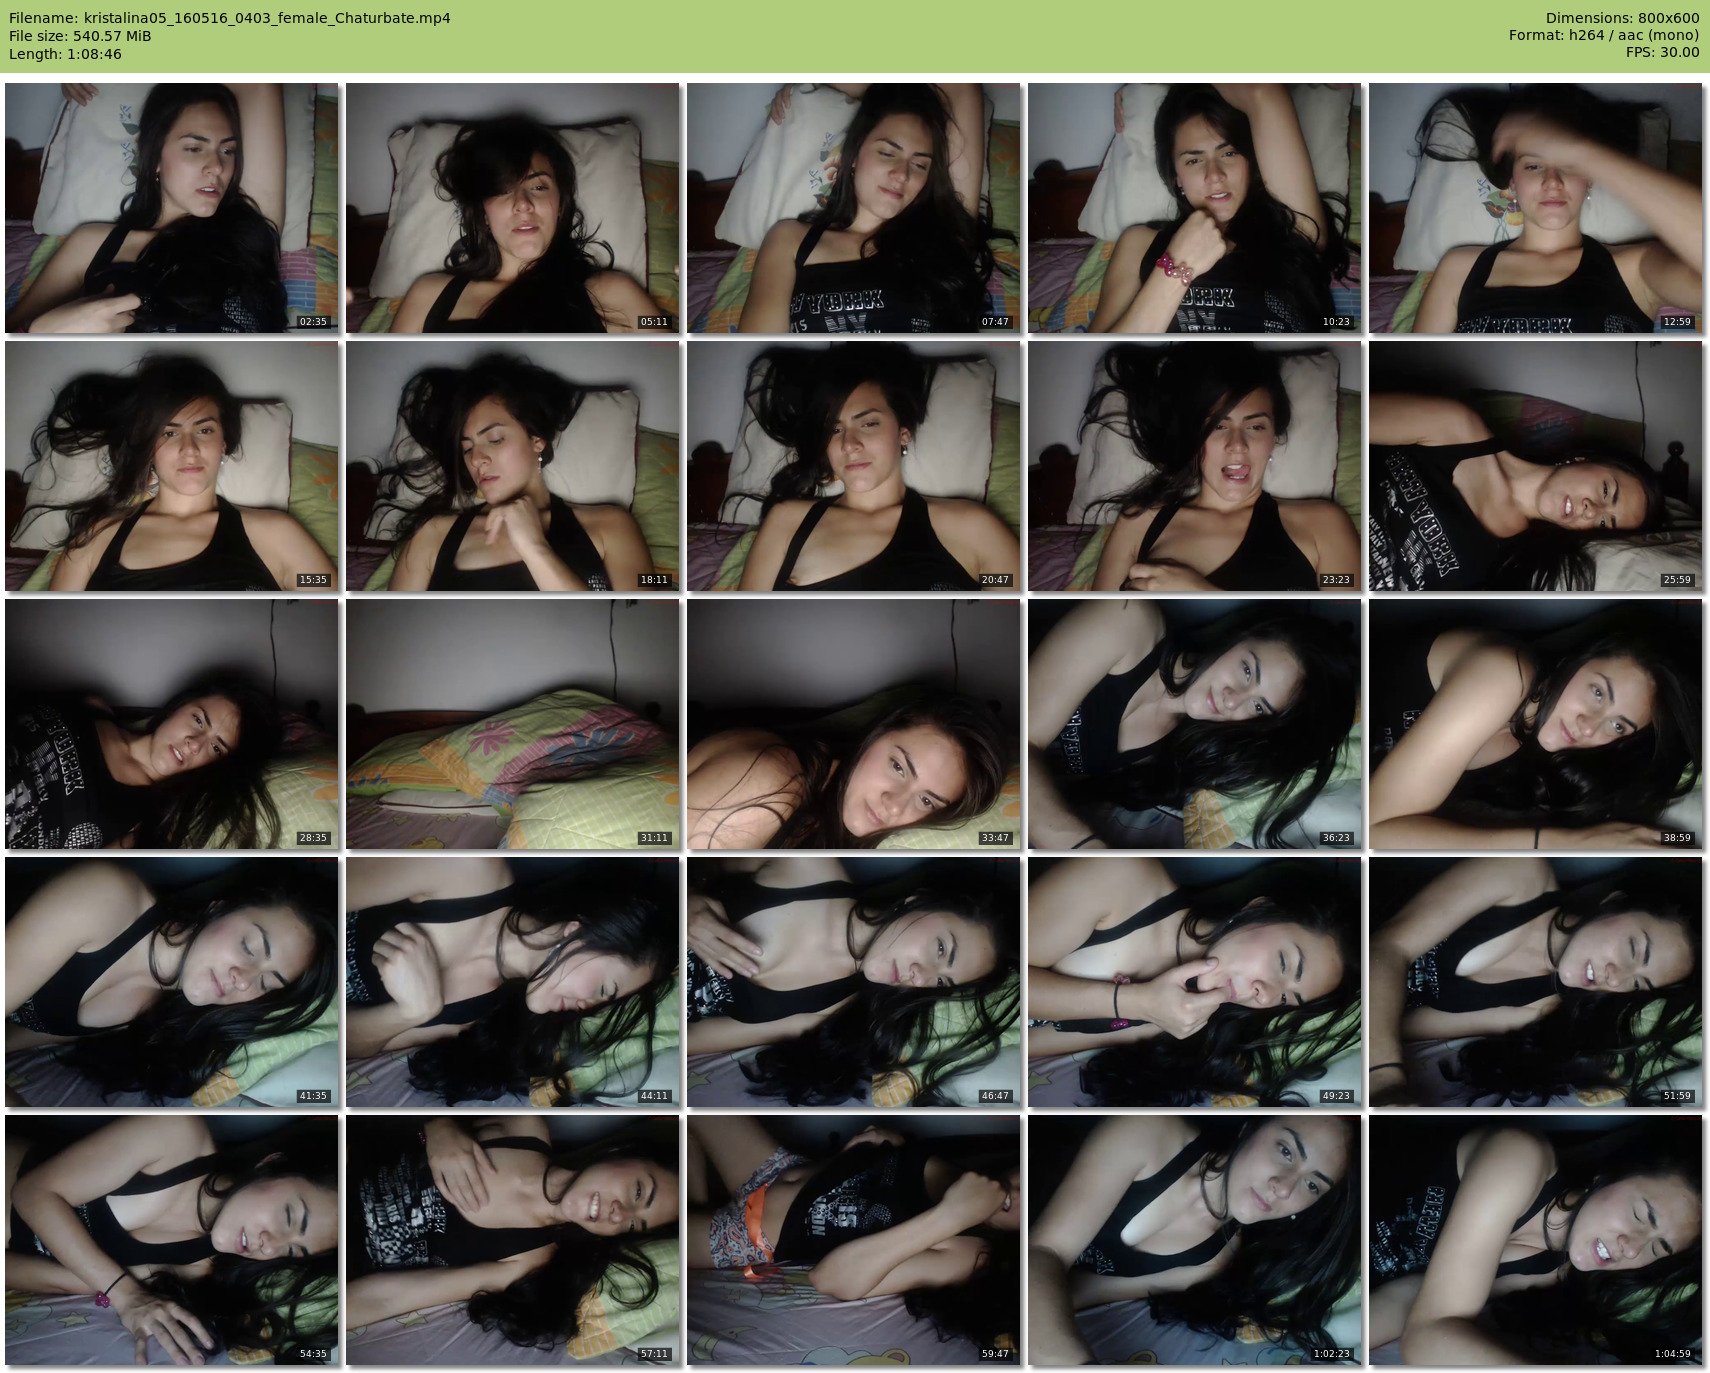Choose the thumbnail marked 44:11
1710x1373 pixels.
(513, 982)
